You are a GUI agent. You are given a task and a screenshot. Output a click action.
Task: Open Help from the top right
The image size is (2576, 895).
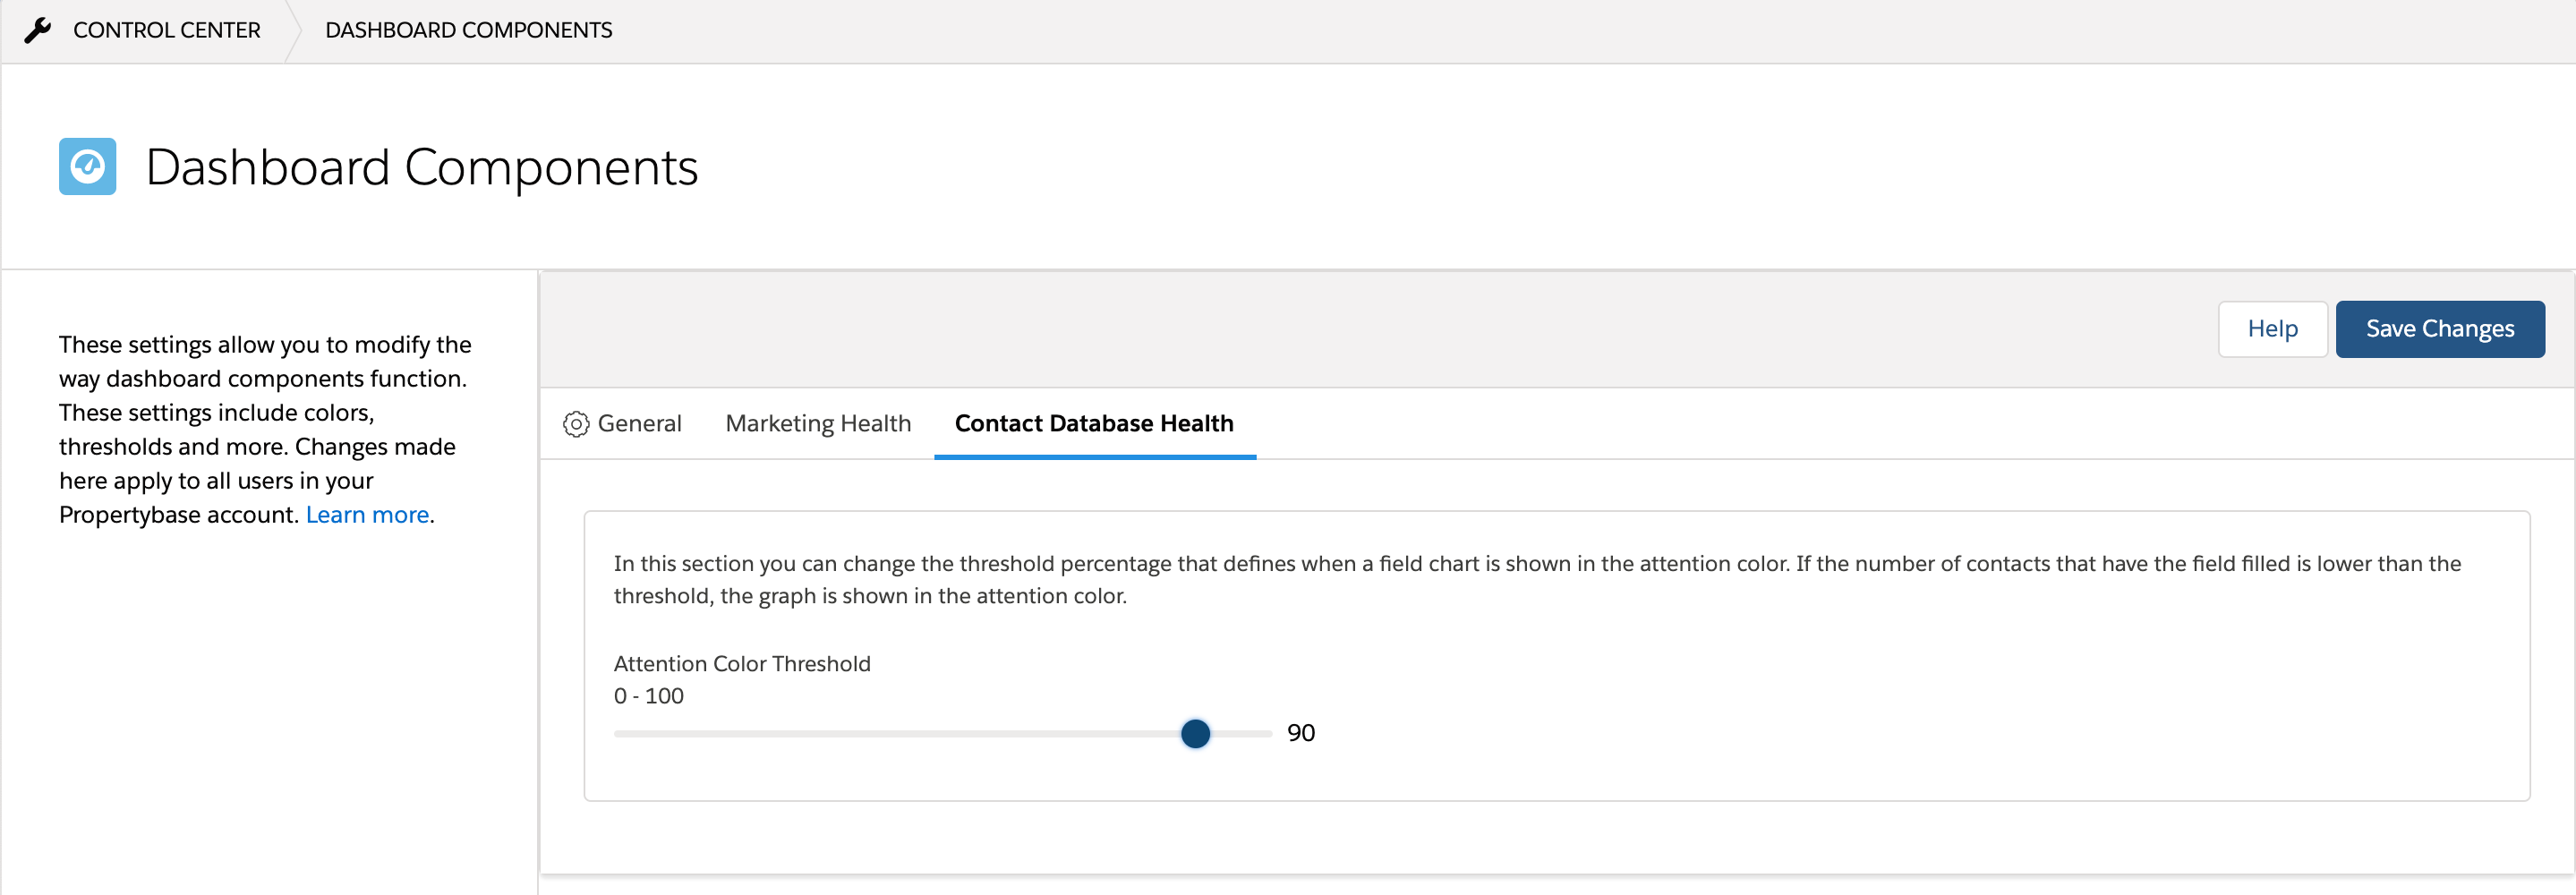(x=2273, y=328)
